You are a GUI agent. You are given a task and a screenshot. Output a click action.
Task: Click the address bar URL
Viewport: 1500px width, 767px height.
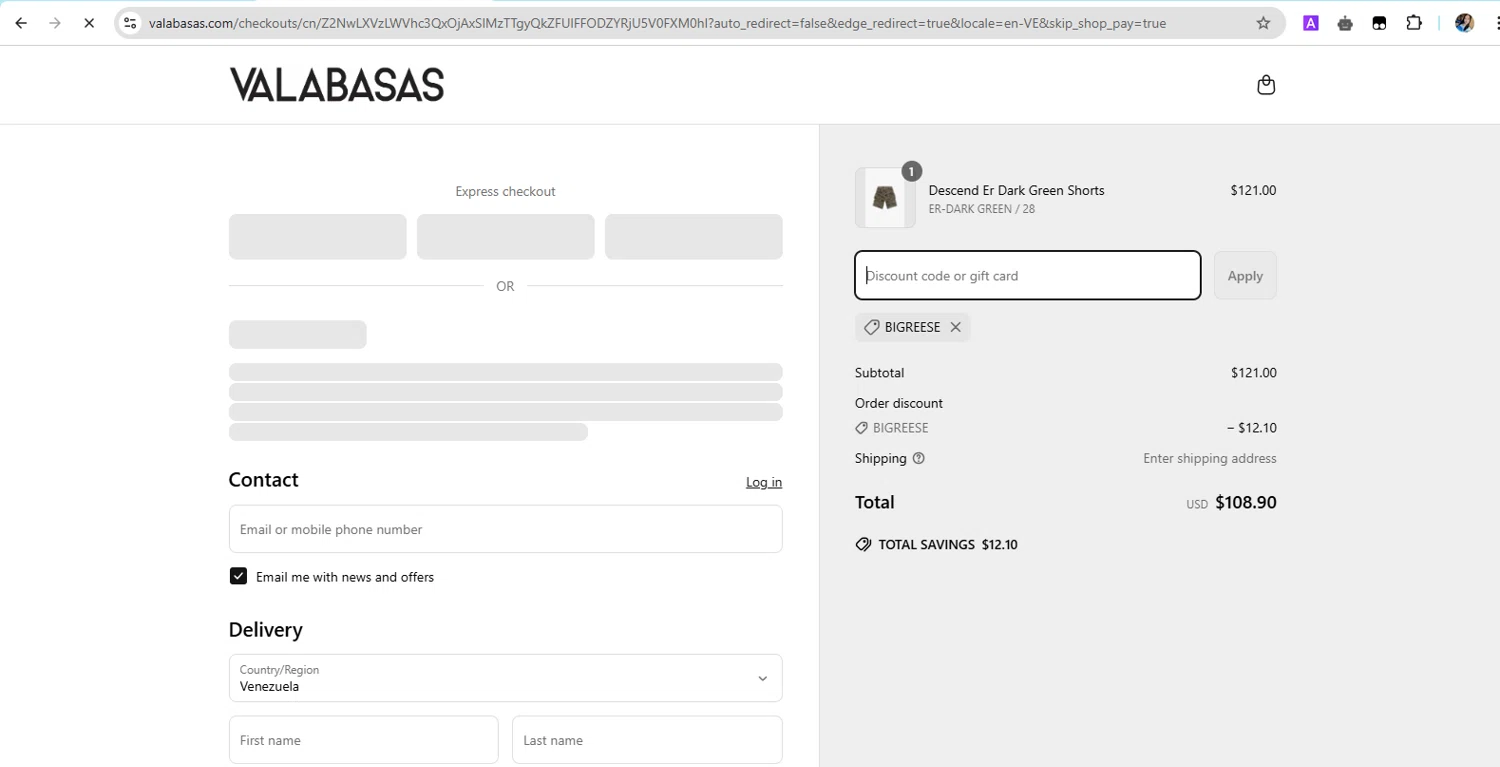(657, 23)
